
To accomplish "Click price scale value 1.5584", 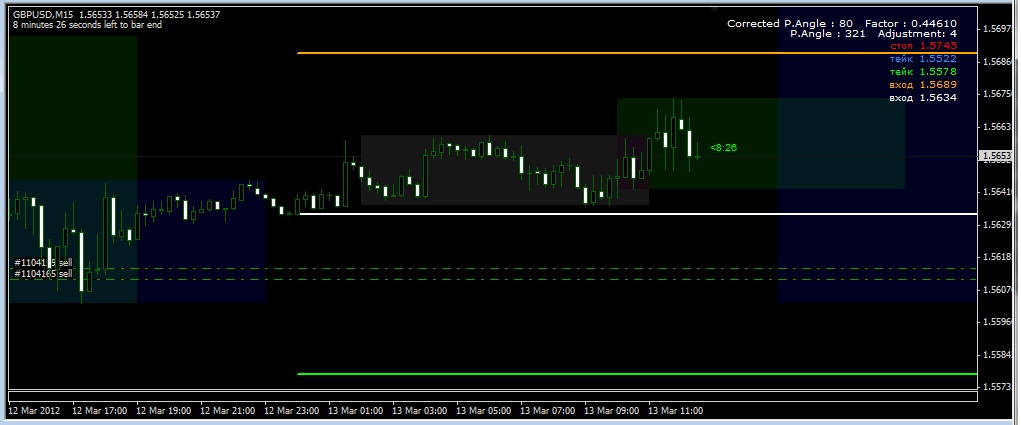I will [x=998, y=355].
